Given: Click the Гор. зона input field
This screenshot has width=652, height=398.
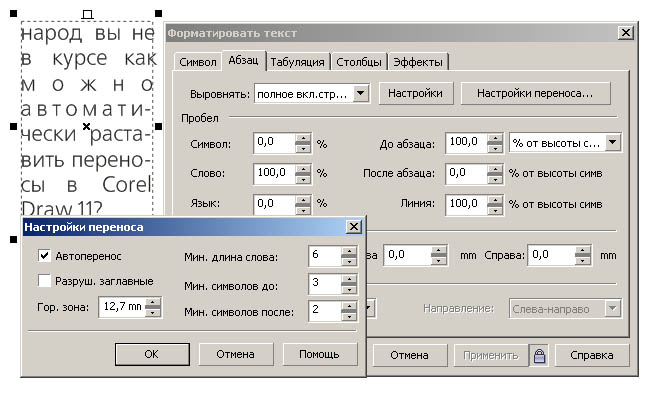Looking at the screenshot, I should (122, 307).
